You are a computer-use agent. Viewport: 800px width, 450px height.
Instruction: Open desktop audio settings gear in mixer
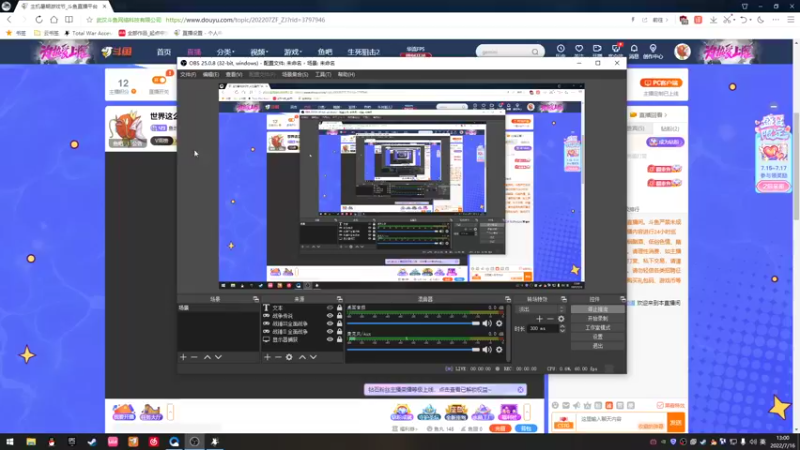(x=499, y=323)
